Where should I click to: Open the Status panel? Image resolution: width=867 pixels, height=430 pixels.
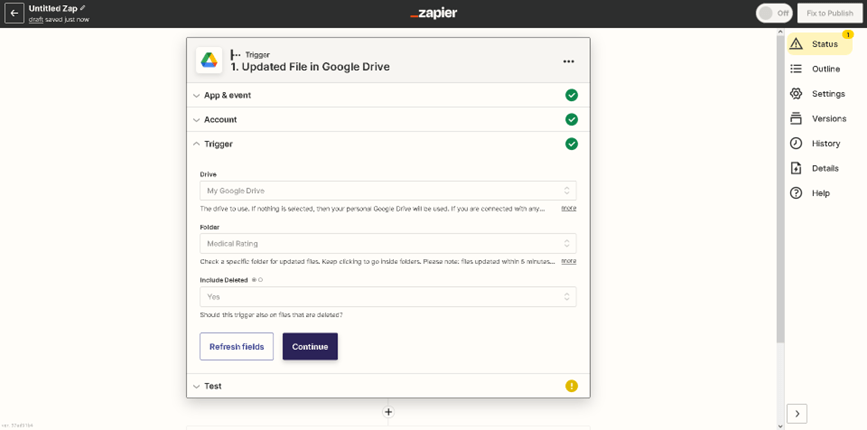pyautogui.click(x=820, y=44)
